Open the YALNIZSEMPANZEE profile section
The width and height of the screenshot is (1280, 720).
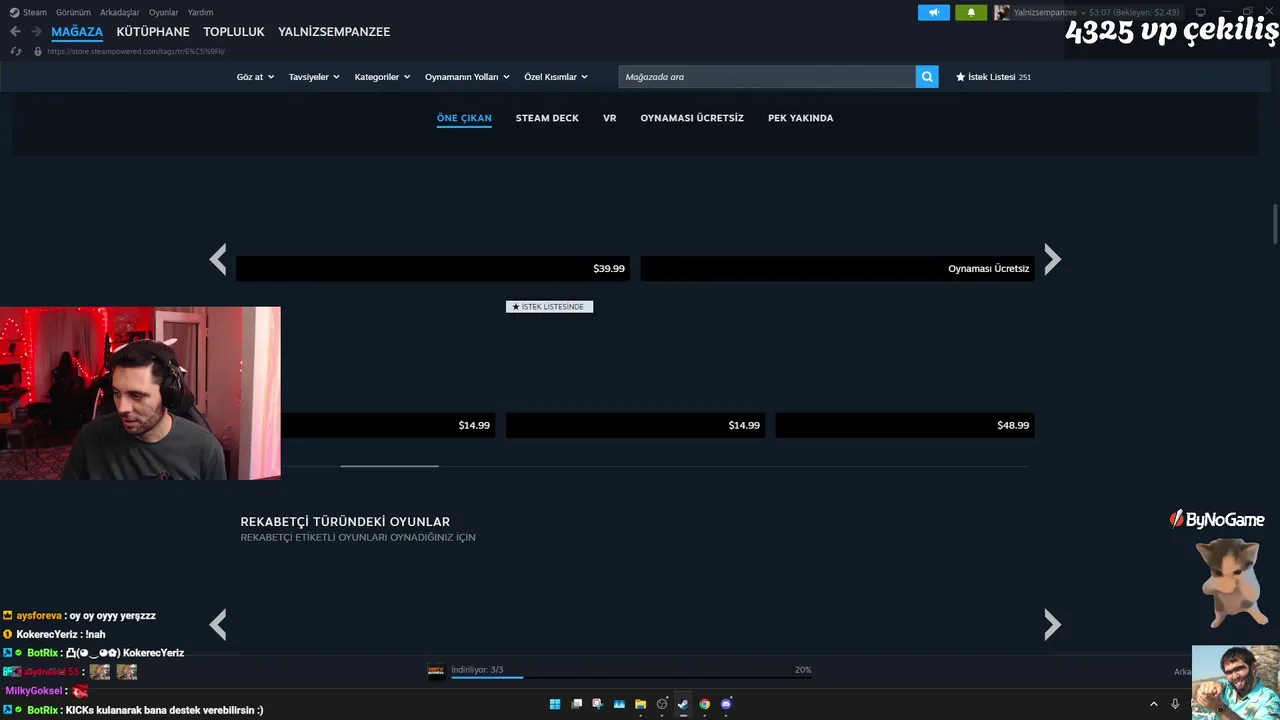coord(334,32)
